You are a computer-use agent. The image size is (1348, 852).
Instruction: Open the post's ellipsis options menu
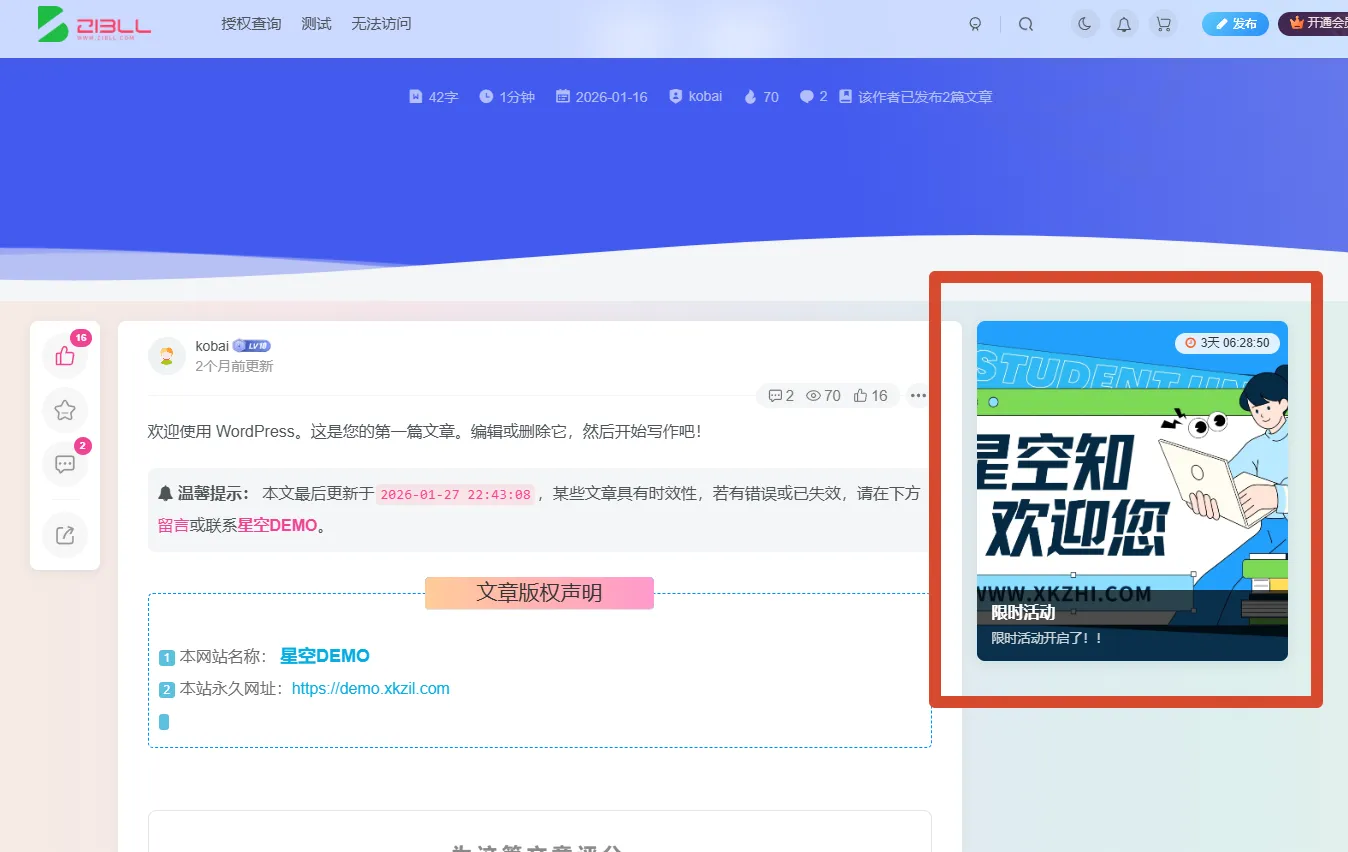pos(917,395)
